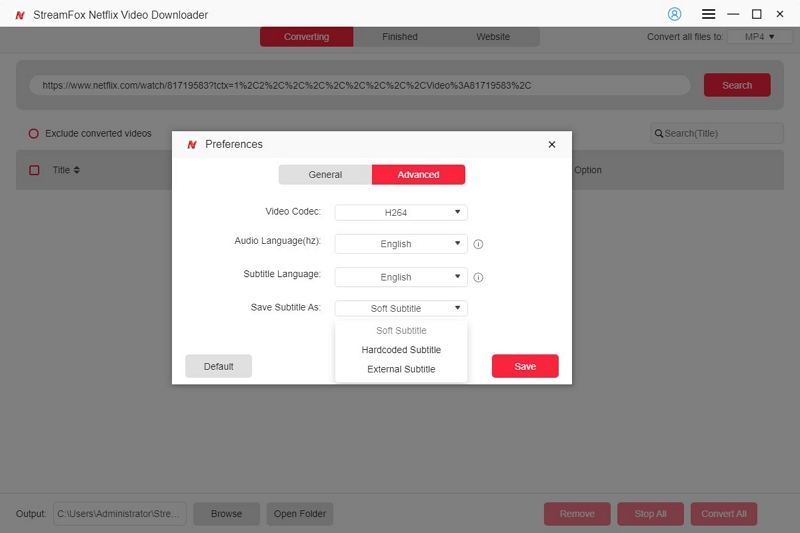This screenshot has height=533, width=800.
Task: Open the hamburger menu in title bar
Action: (708, 14)
